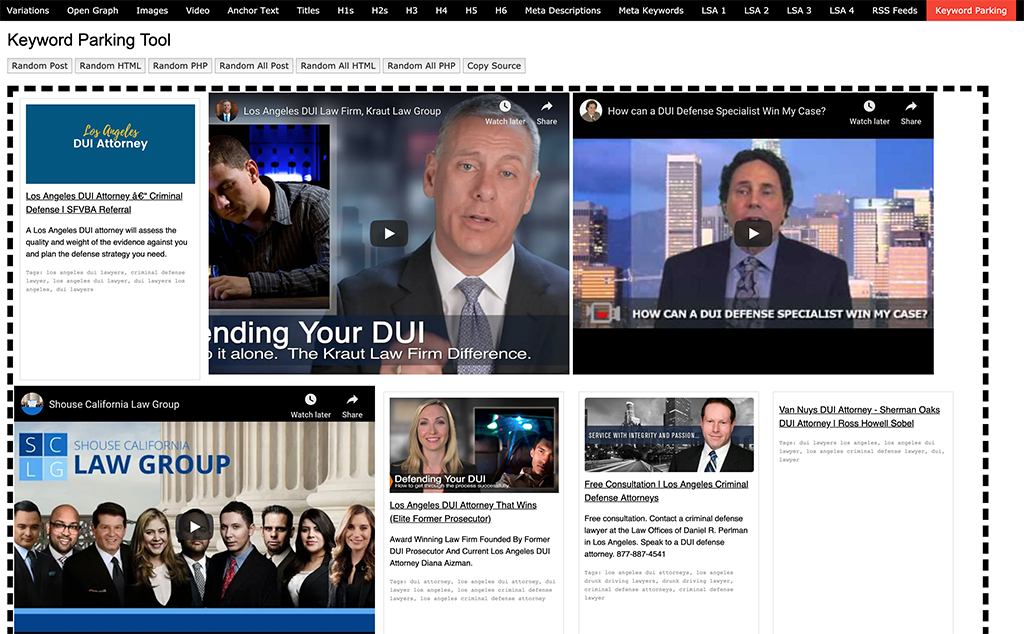Go to the Meta Keywords tab
This screenshot has height=634, width=1024.
point(651,10)
